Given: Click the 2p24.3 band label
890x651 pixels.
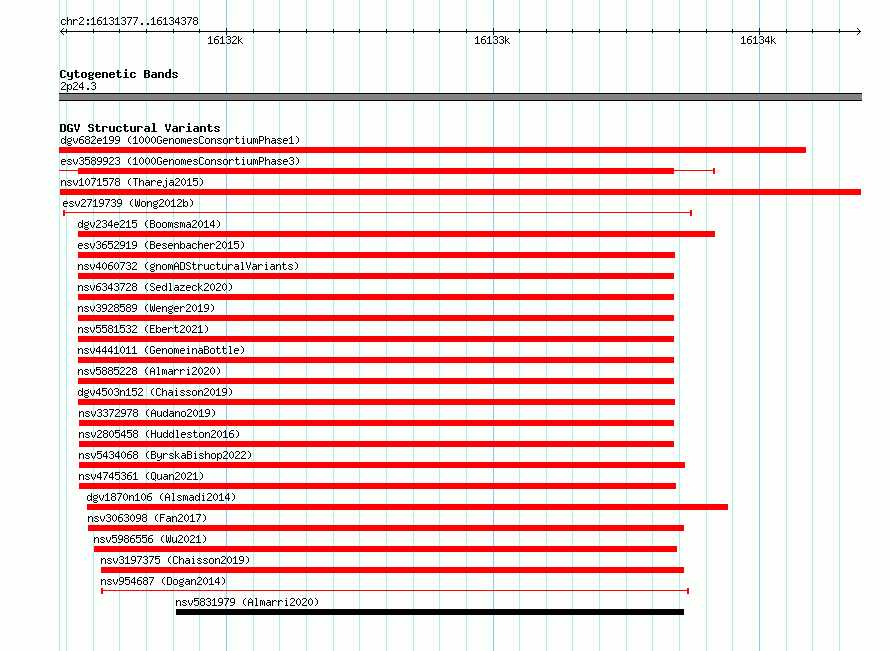Looking at the screenshot, I should pyautogui.click(x=78, y=86).
